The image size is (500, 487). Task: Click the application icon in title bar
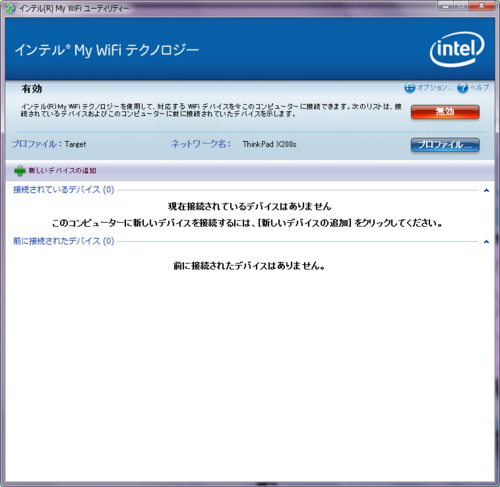(10, 8)
